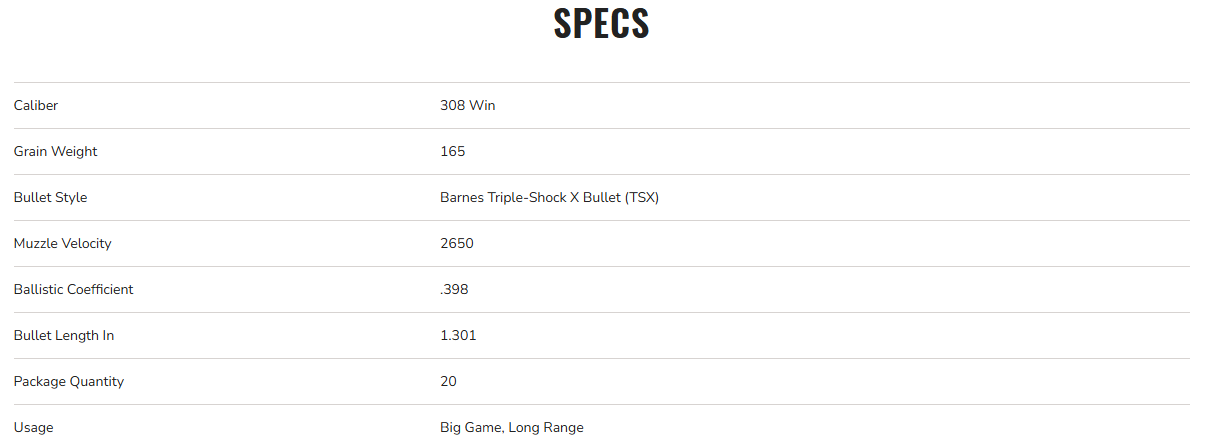Select the Package Quantity label

tap(69, 381)
